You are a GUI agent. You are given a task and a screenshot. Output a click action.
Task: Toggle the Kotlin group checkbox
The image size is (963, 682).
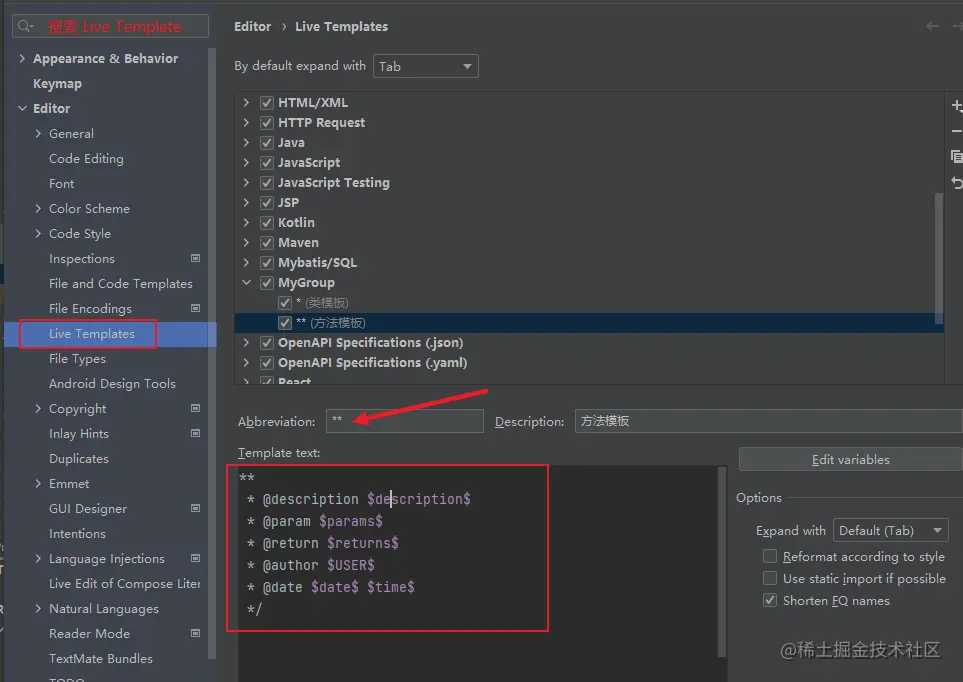coord(267,222)
